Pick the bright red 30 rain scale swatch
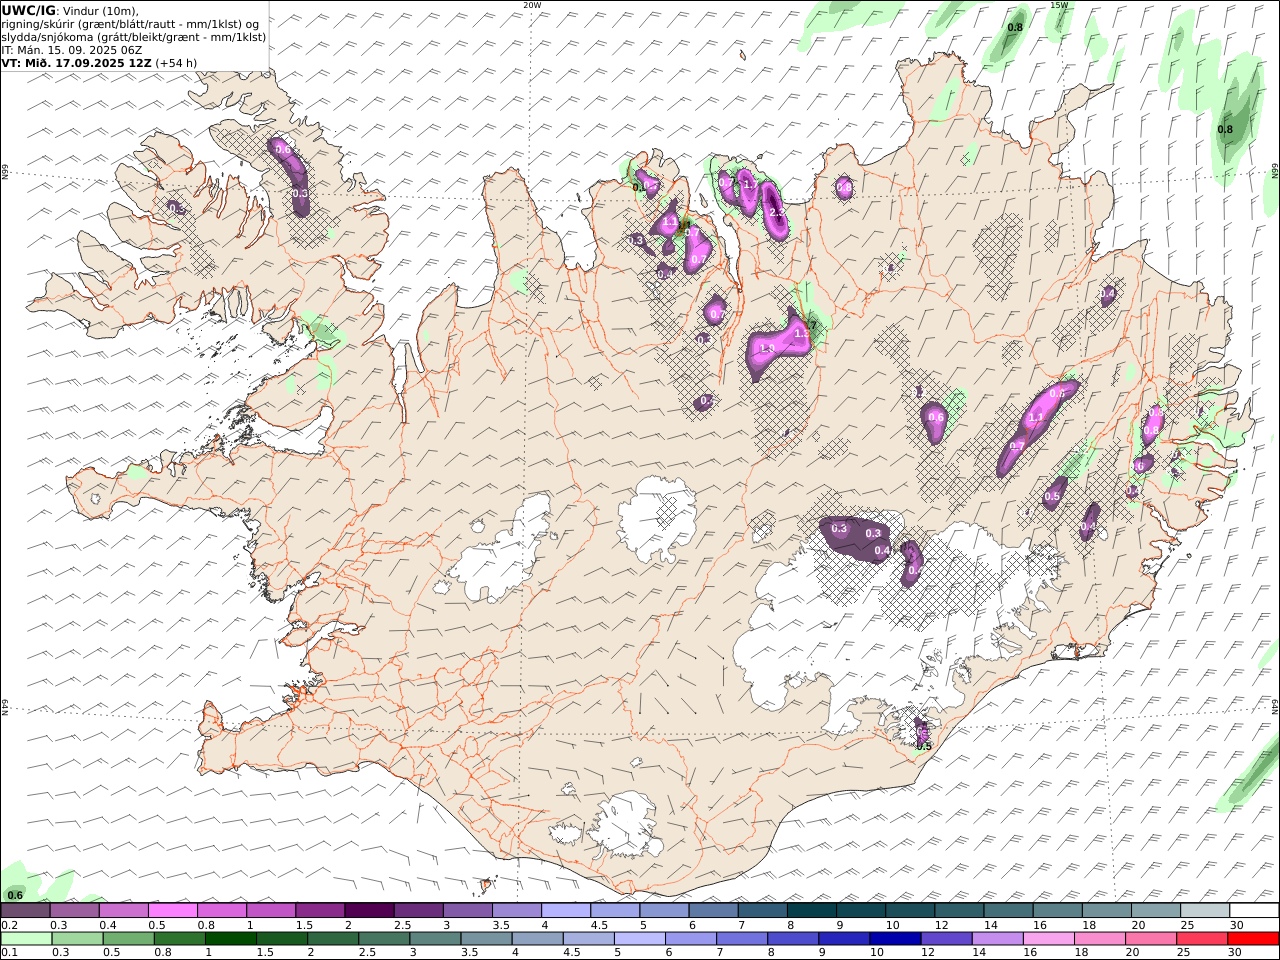 point(1254,939)
